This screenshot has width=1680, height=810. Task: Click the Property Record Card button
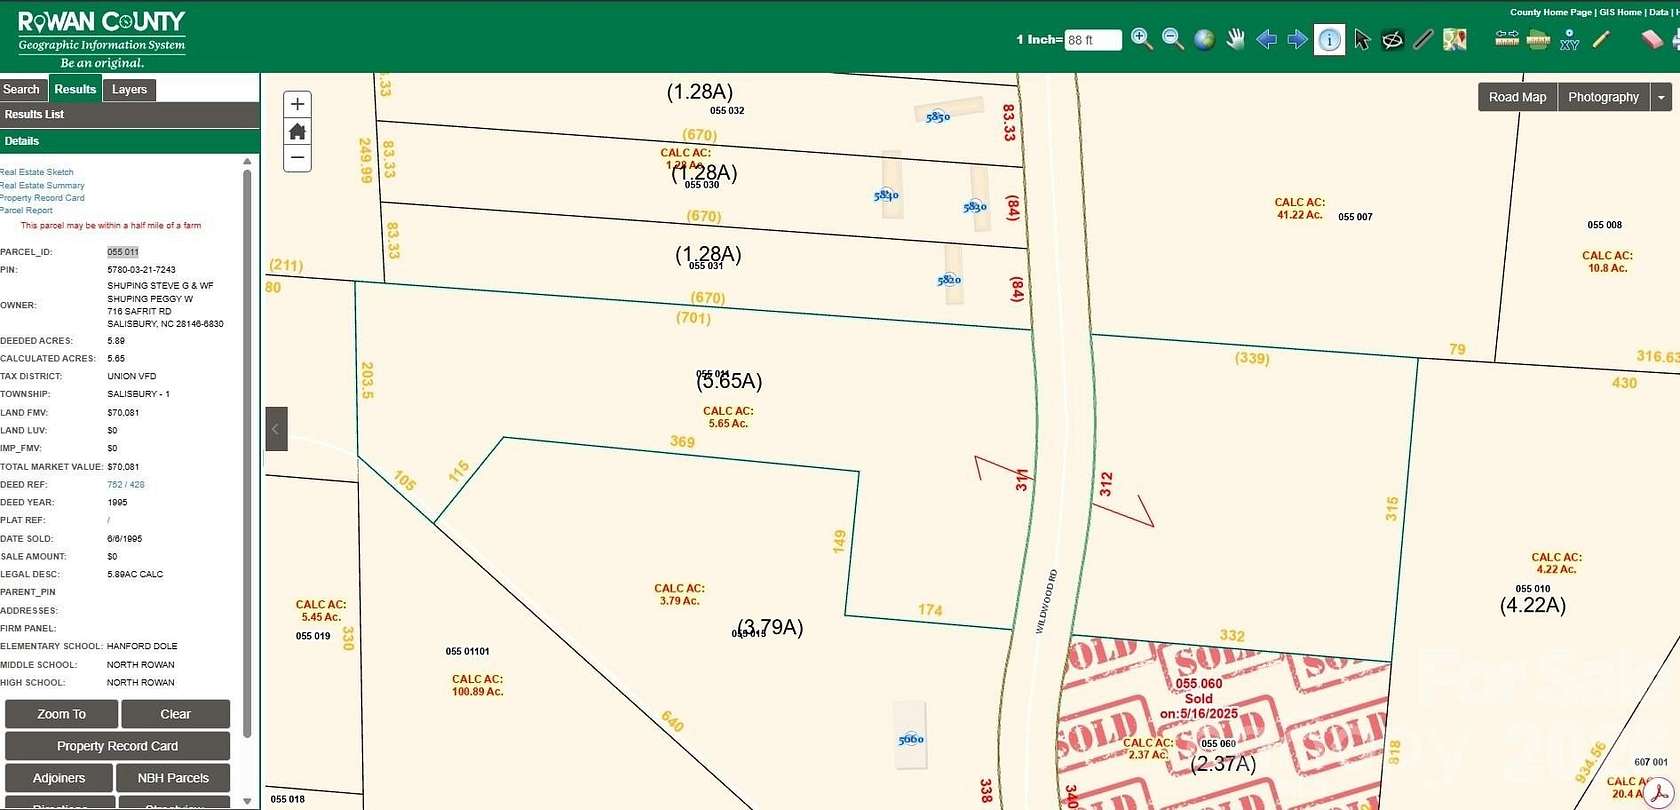117,746
